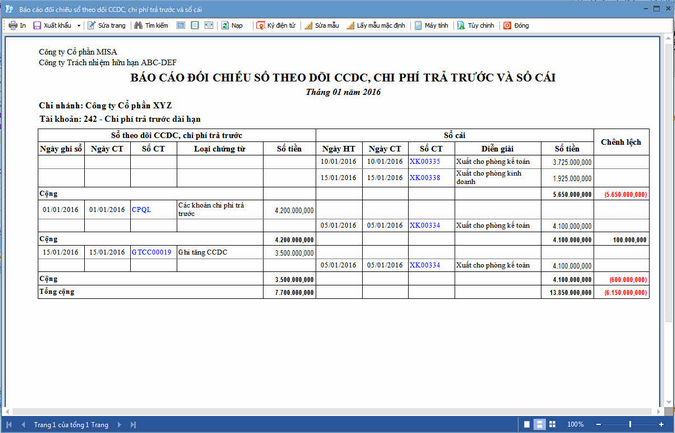Click zoom out minus button

[598, 424]
